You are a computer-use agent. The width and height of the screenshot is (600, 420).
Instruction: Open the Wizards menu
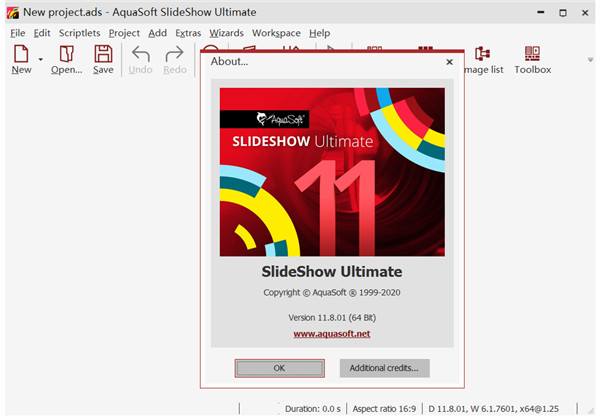[x=226, y=33]
